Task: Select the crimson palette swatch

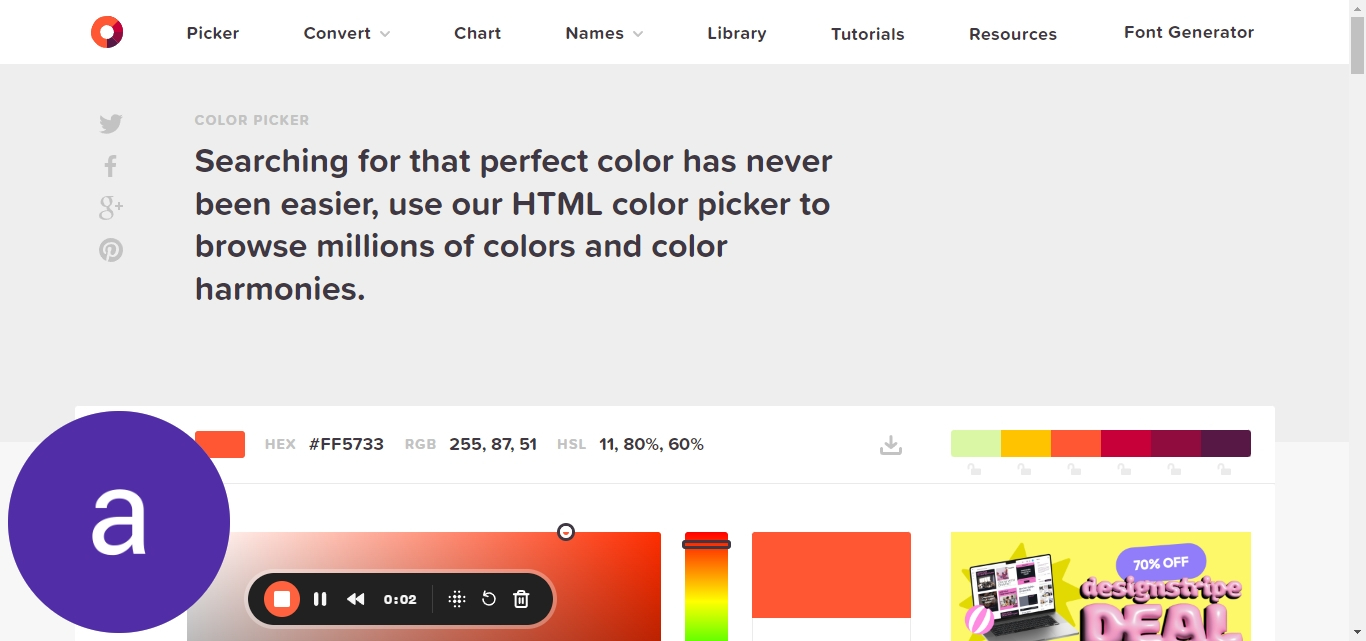Action: pyautogui.click(x=1126, y=444)
